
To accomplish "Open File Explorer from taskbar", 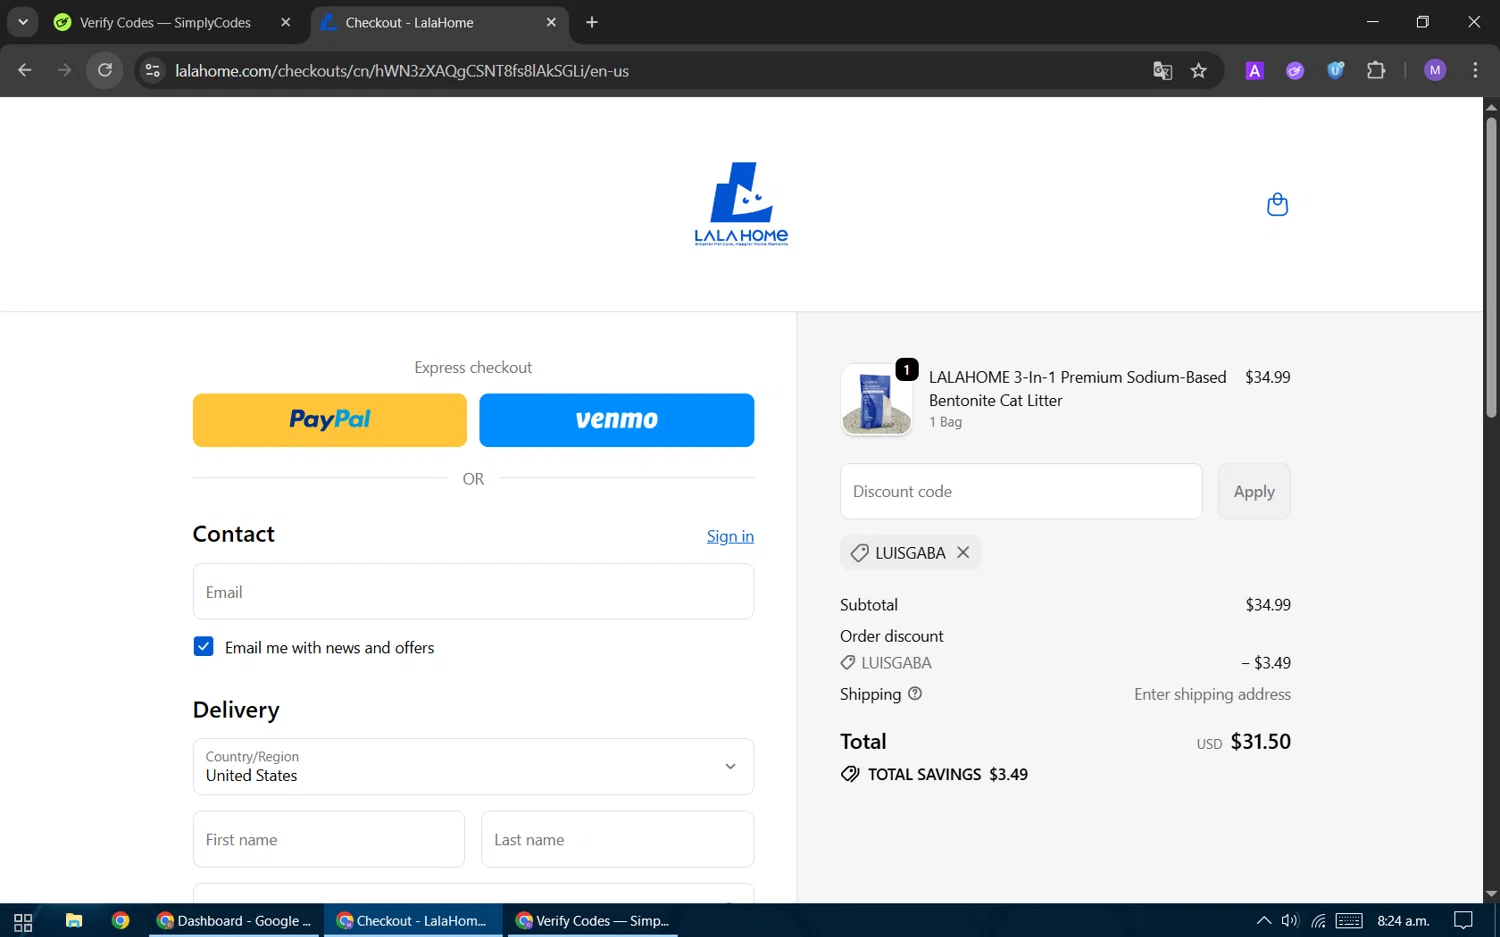I will [74, 921].
